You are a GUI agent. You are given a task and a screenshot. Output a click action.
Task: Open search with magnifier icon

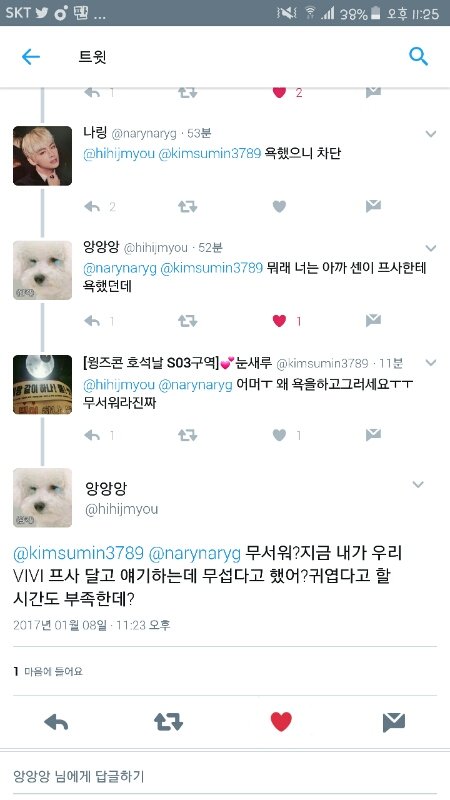(418, 57)
